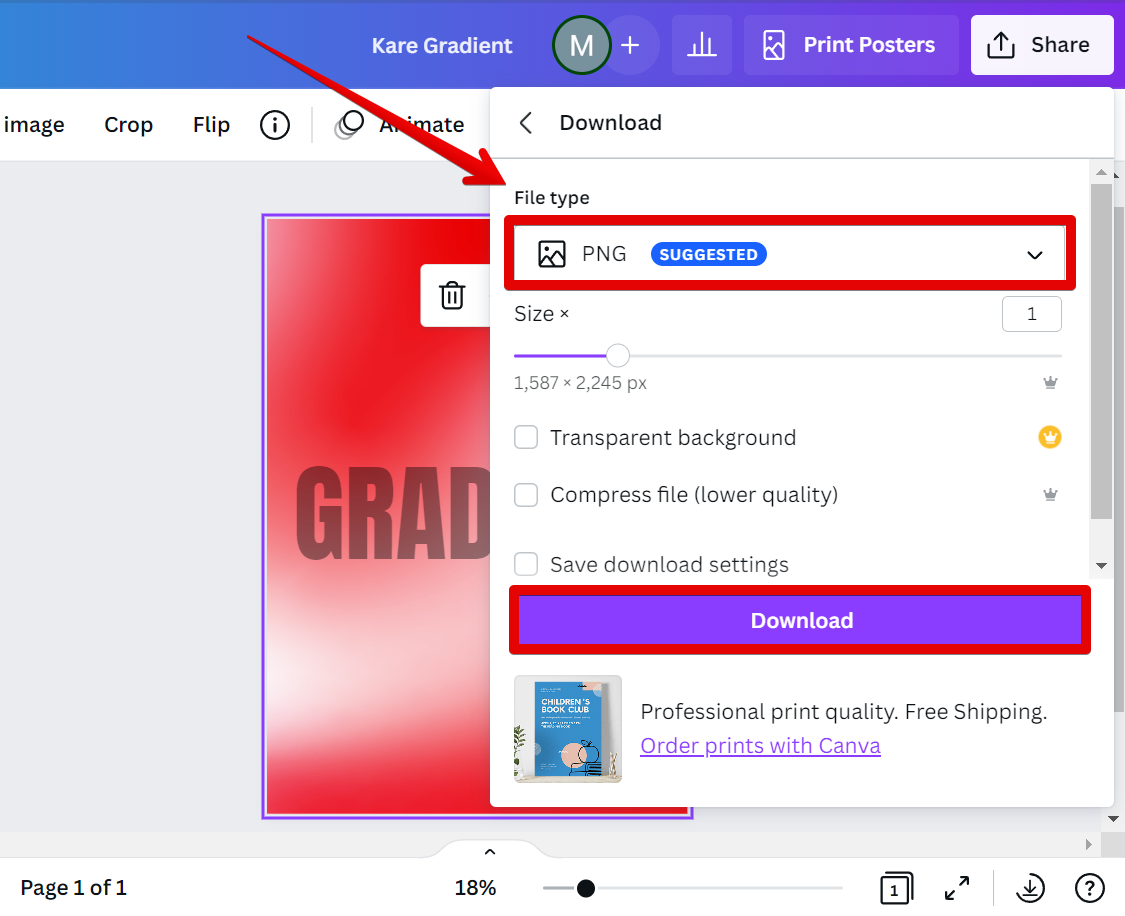
Task: Go back using the Download panel chevron
Action: tap(525, 122)
